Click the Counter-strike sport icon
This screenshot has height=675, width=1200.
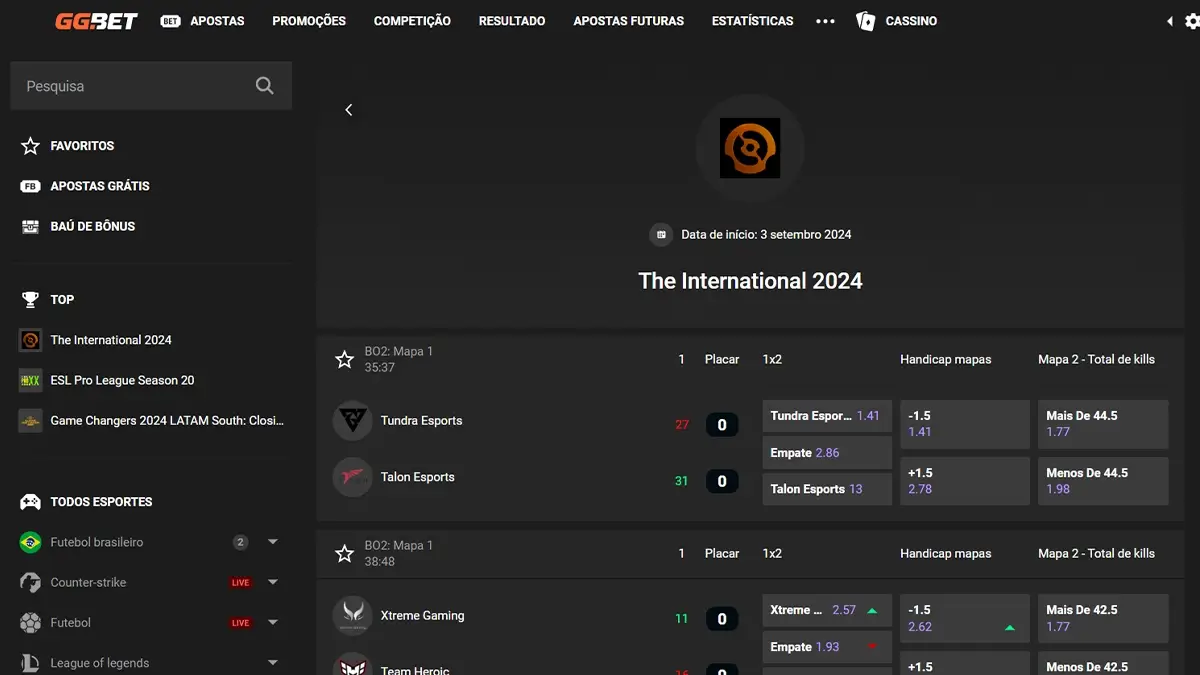[x=30, y=582]
